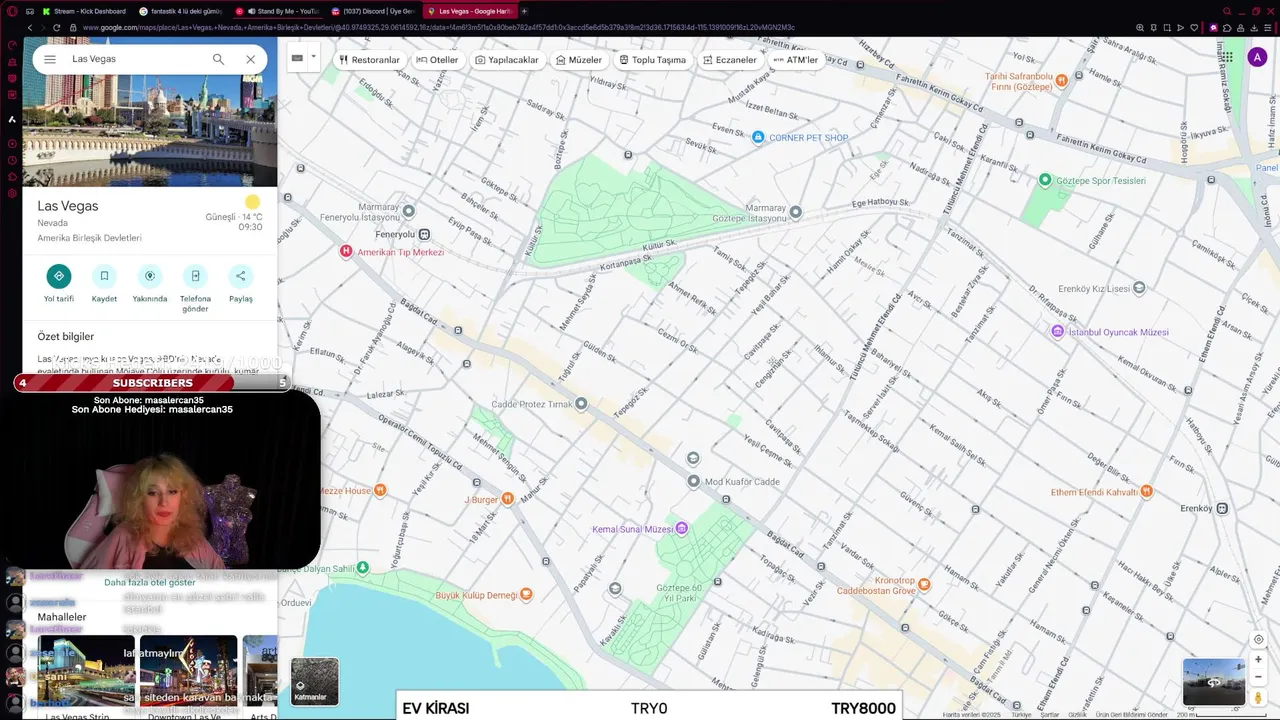Click the browser back arrow
The height and width of the screenshot is (720, 1280).
[x=30, y=28]
